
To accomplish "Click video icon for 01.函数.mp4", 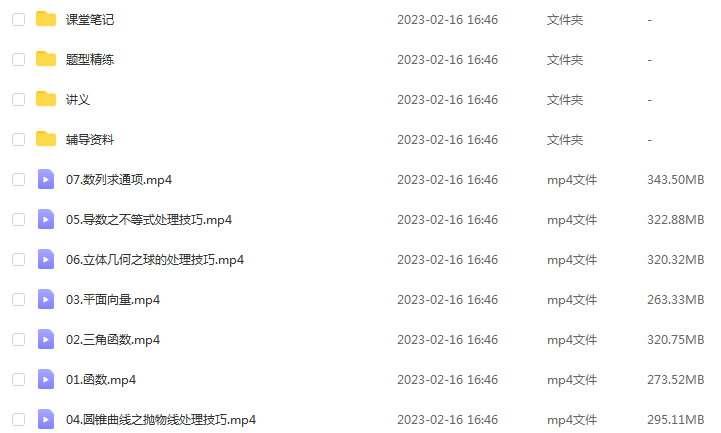I will click(46, 379).
